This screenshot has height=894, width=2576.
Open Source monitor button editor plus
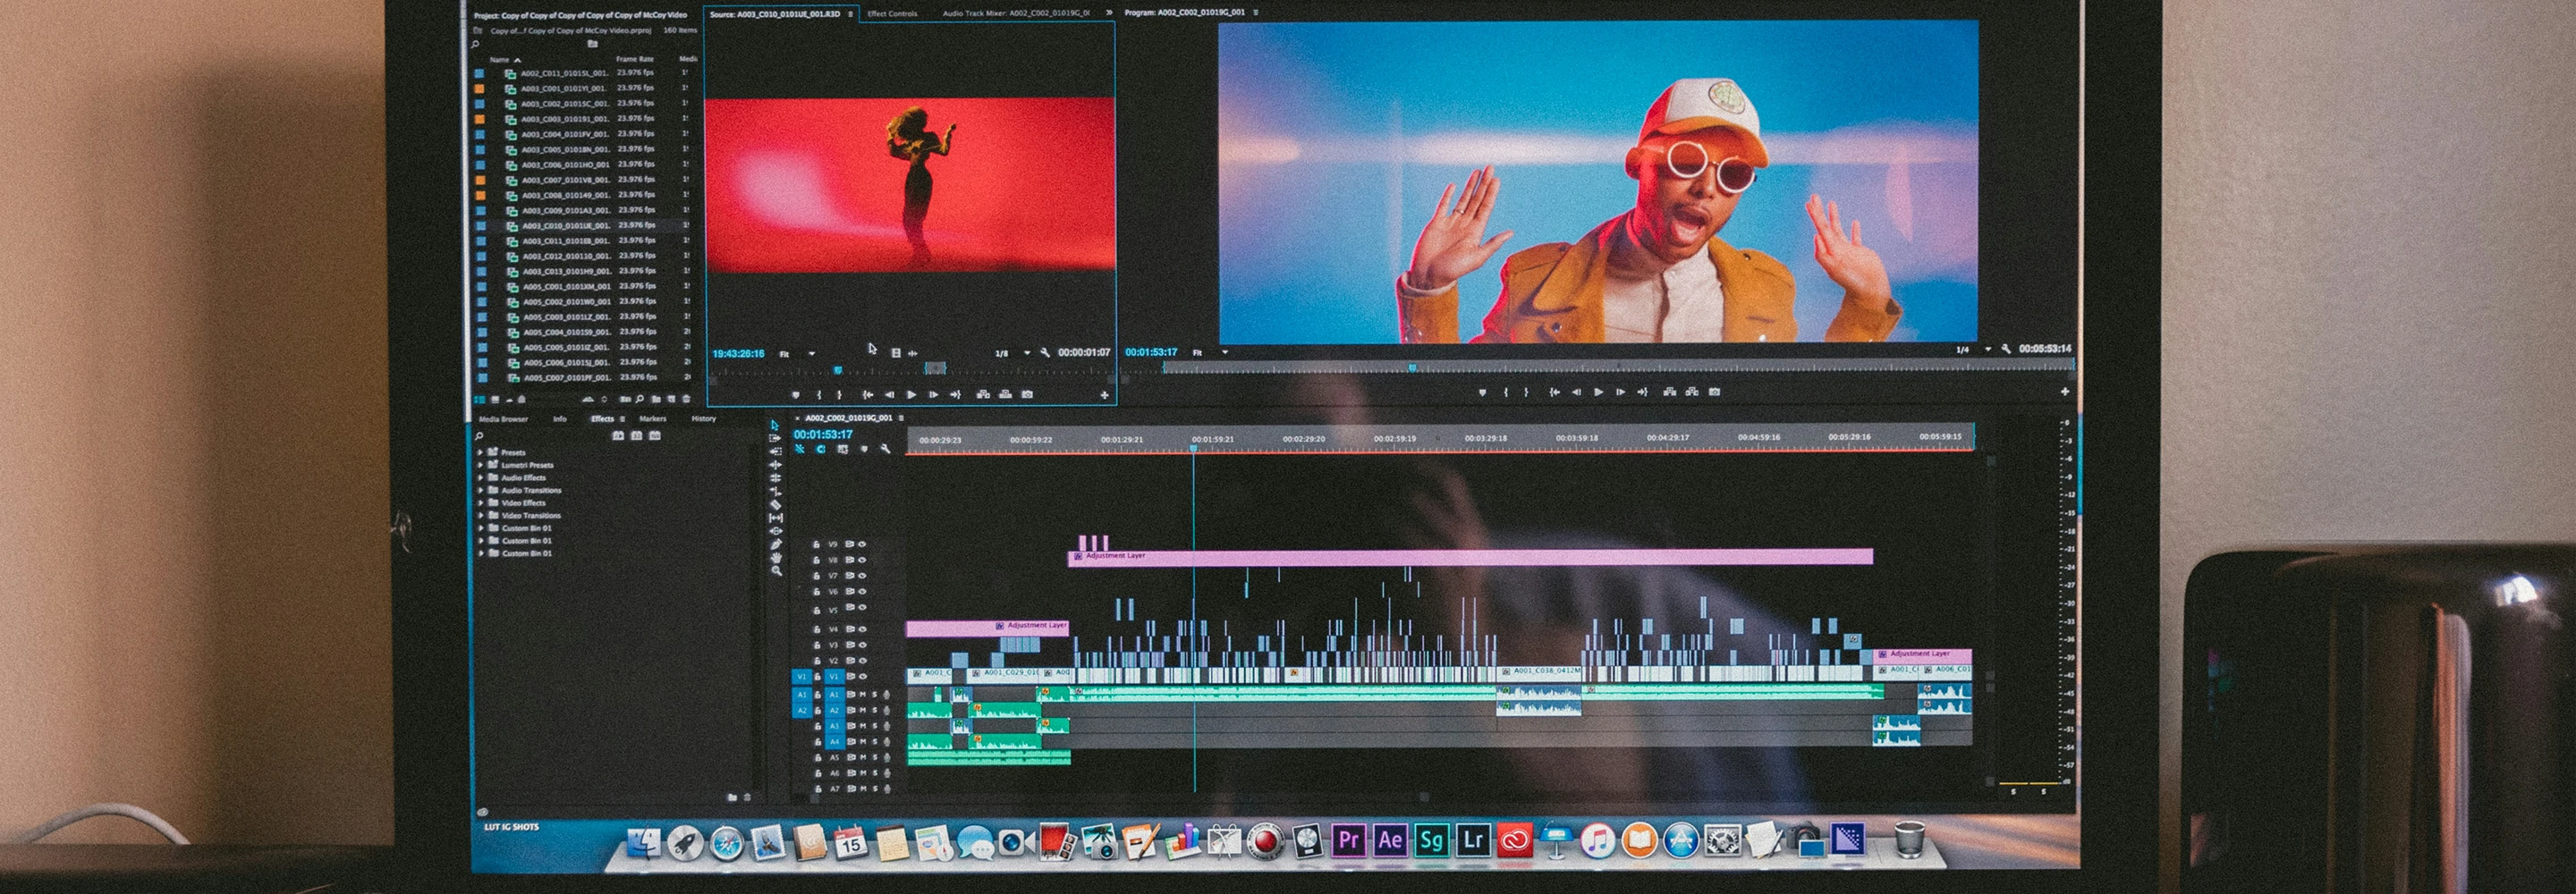coord(1105,395)
